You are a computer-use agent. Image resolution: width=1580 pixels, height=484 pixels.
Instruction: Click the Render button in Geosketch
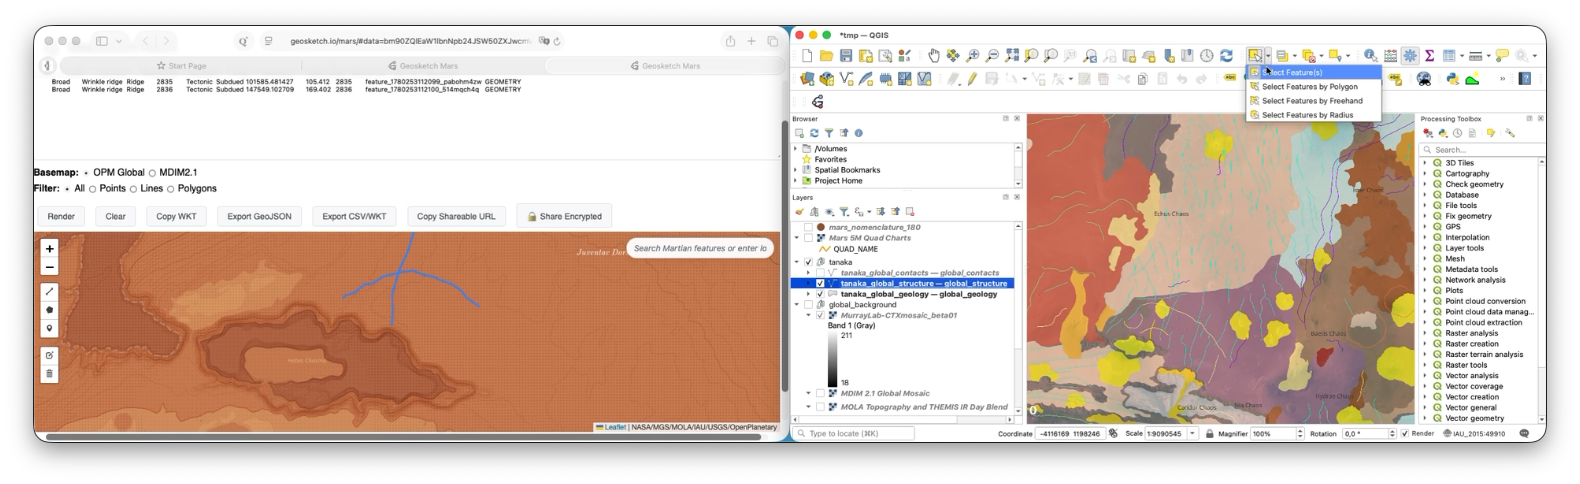tap(61, 216)
